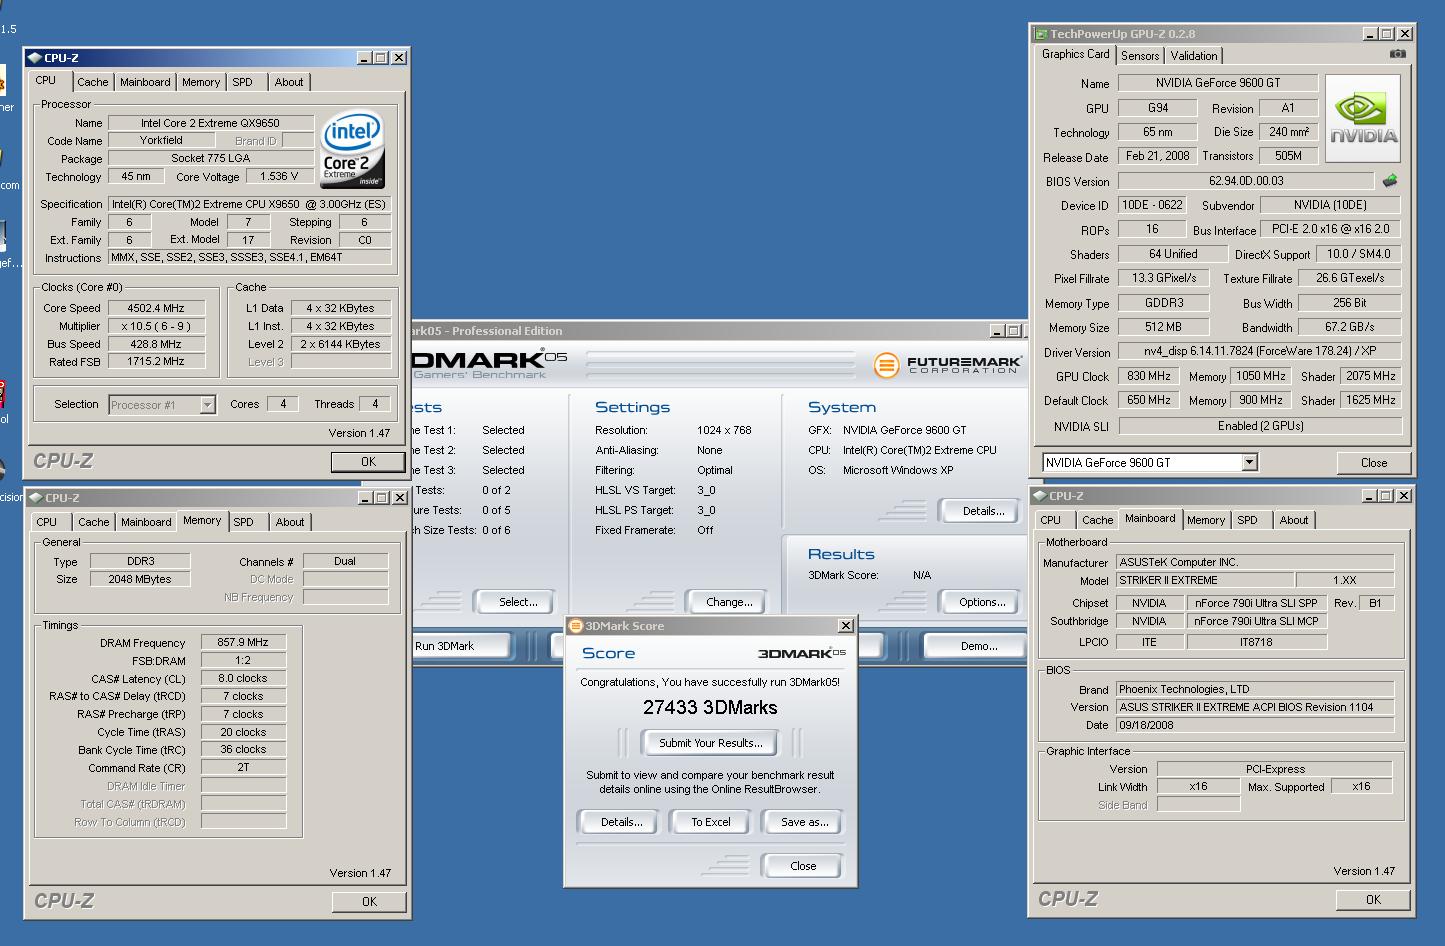
Task: Click the CAS# Latency 8.0 clocks value
Action: point(243,678)
